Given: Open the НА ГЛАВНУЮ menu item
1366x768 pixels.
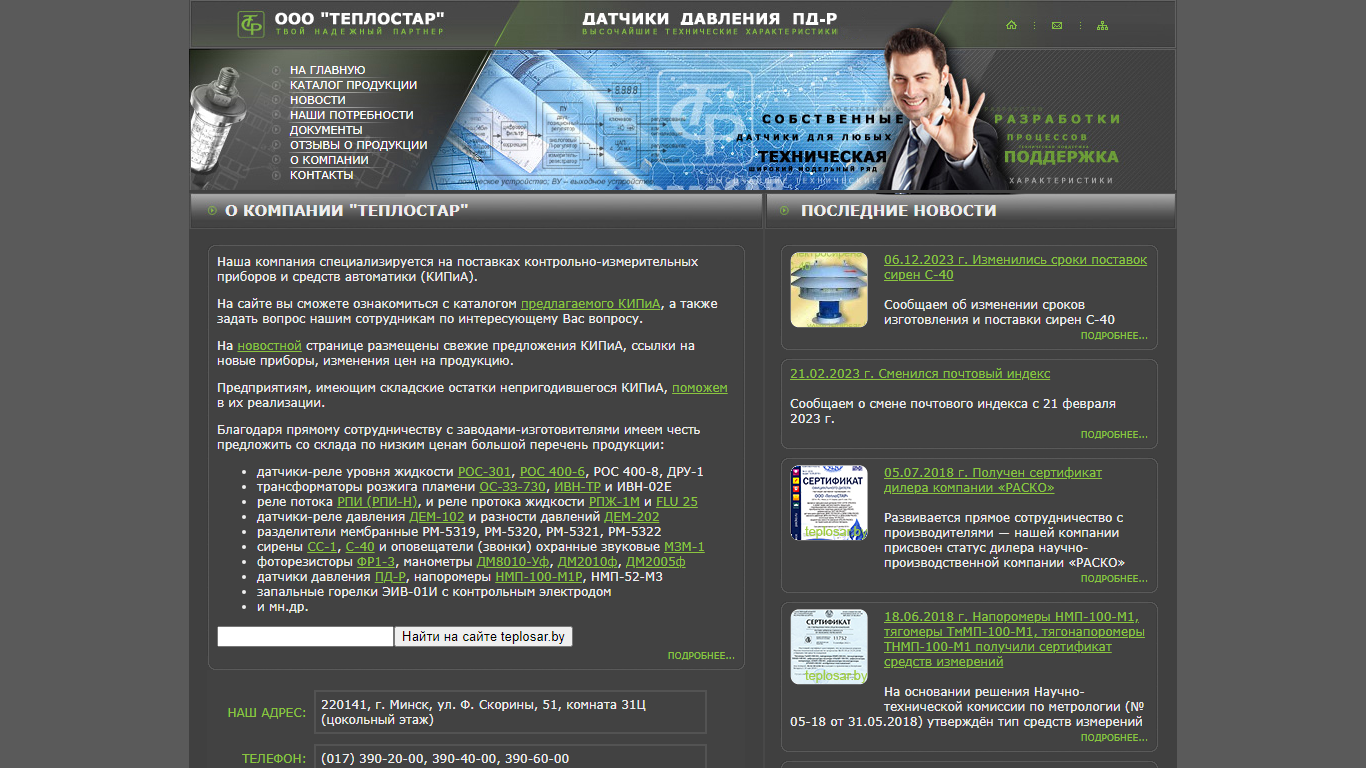Looking at the screenshot, I should point(327,70).
